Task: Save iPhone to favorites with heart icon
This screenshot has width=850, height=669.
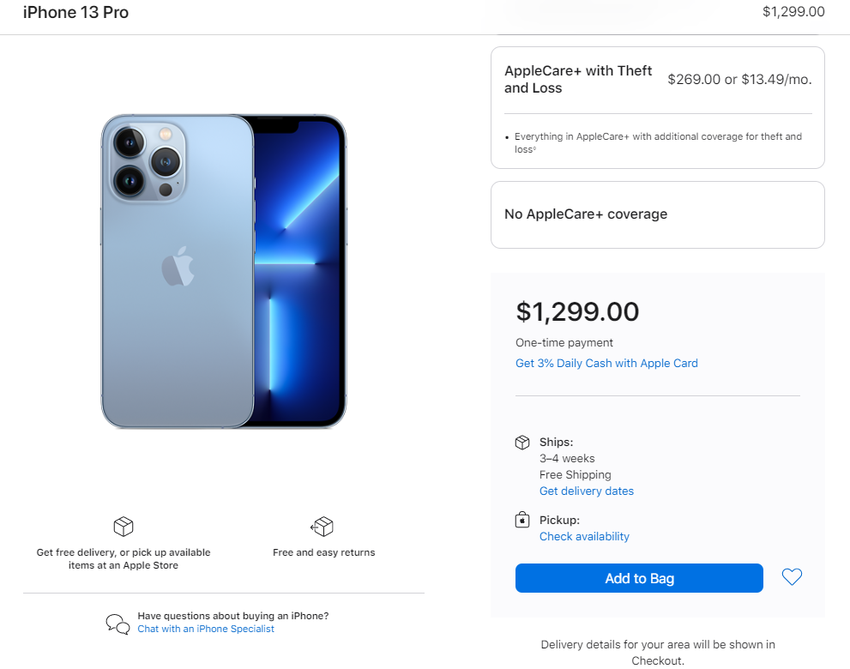Action: pos(792,577)
